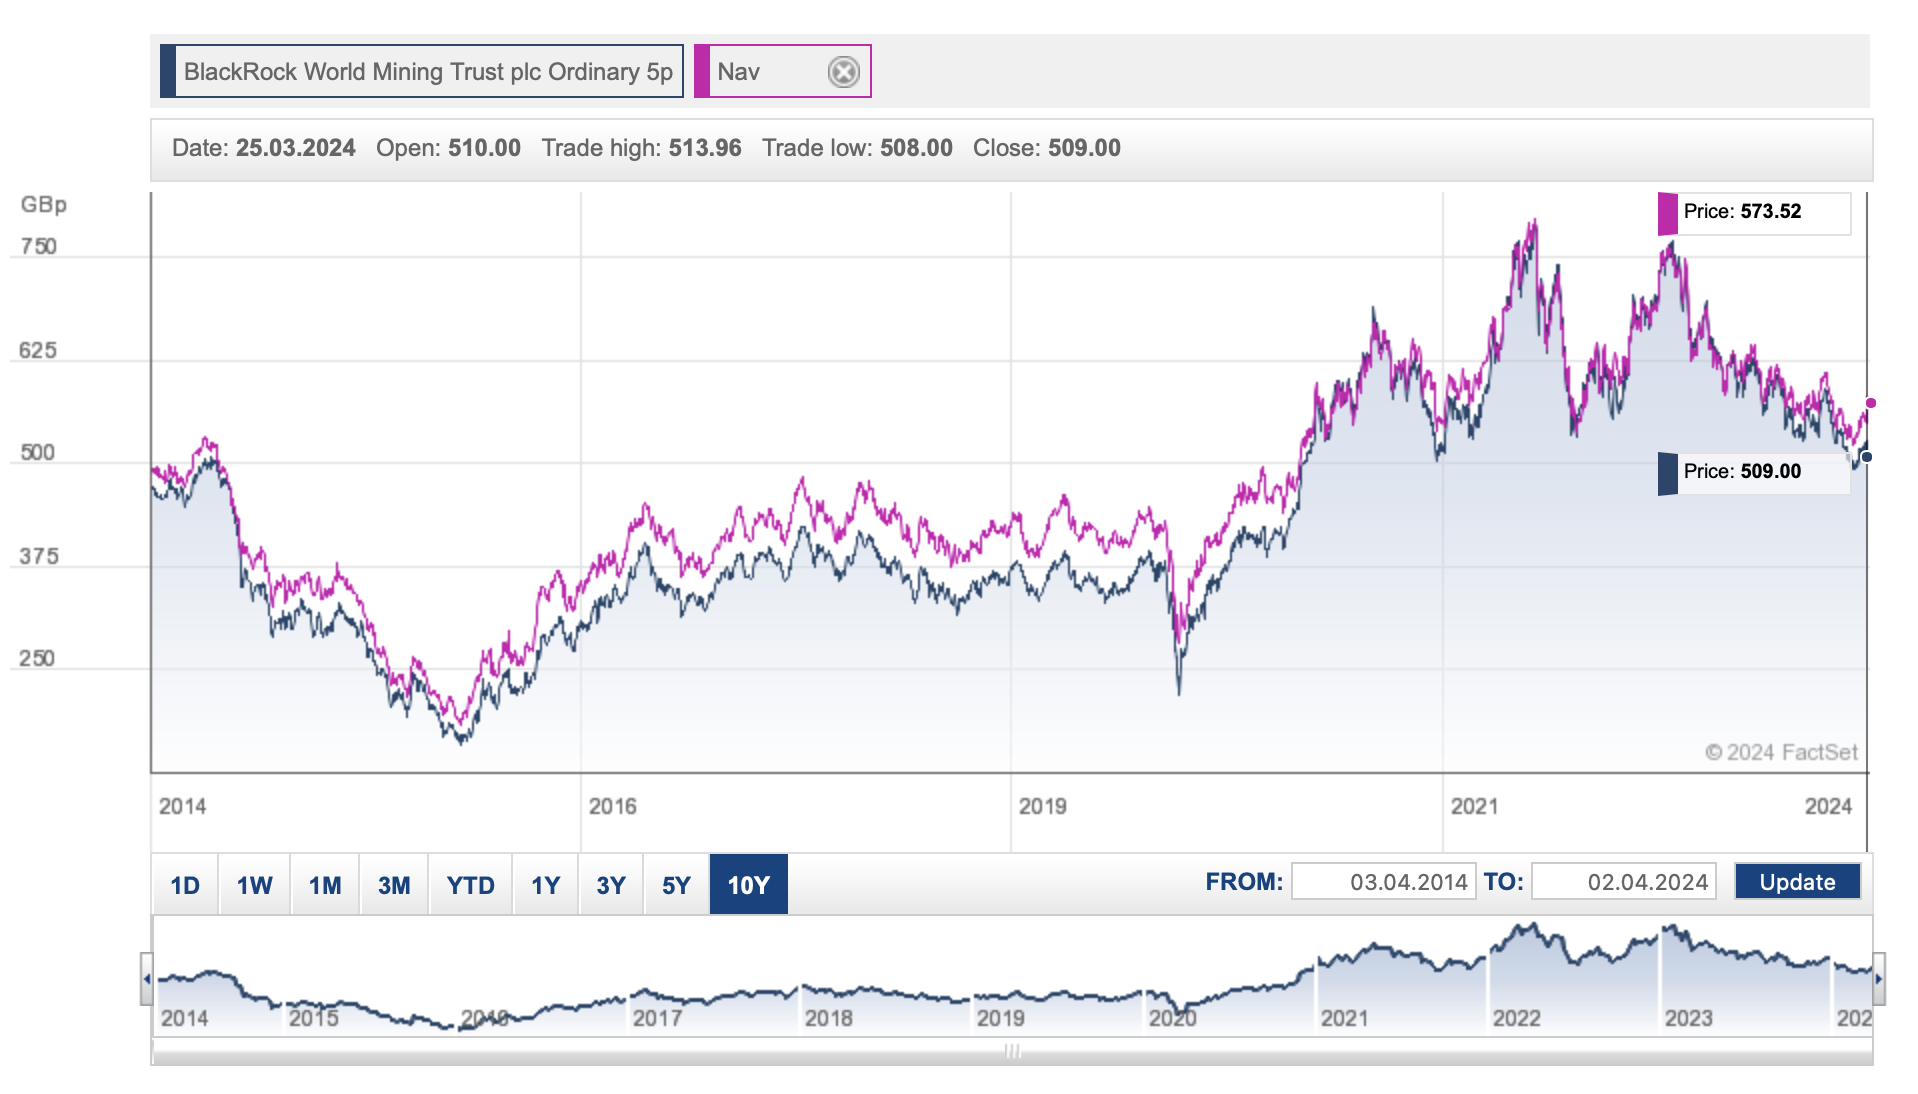Click left arrow of navigator range
Viewport: 1918px width, 1094px height.
click(x=147, y=979)
